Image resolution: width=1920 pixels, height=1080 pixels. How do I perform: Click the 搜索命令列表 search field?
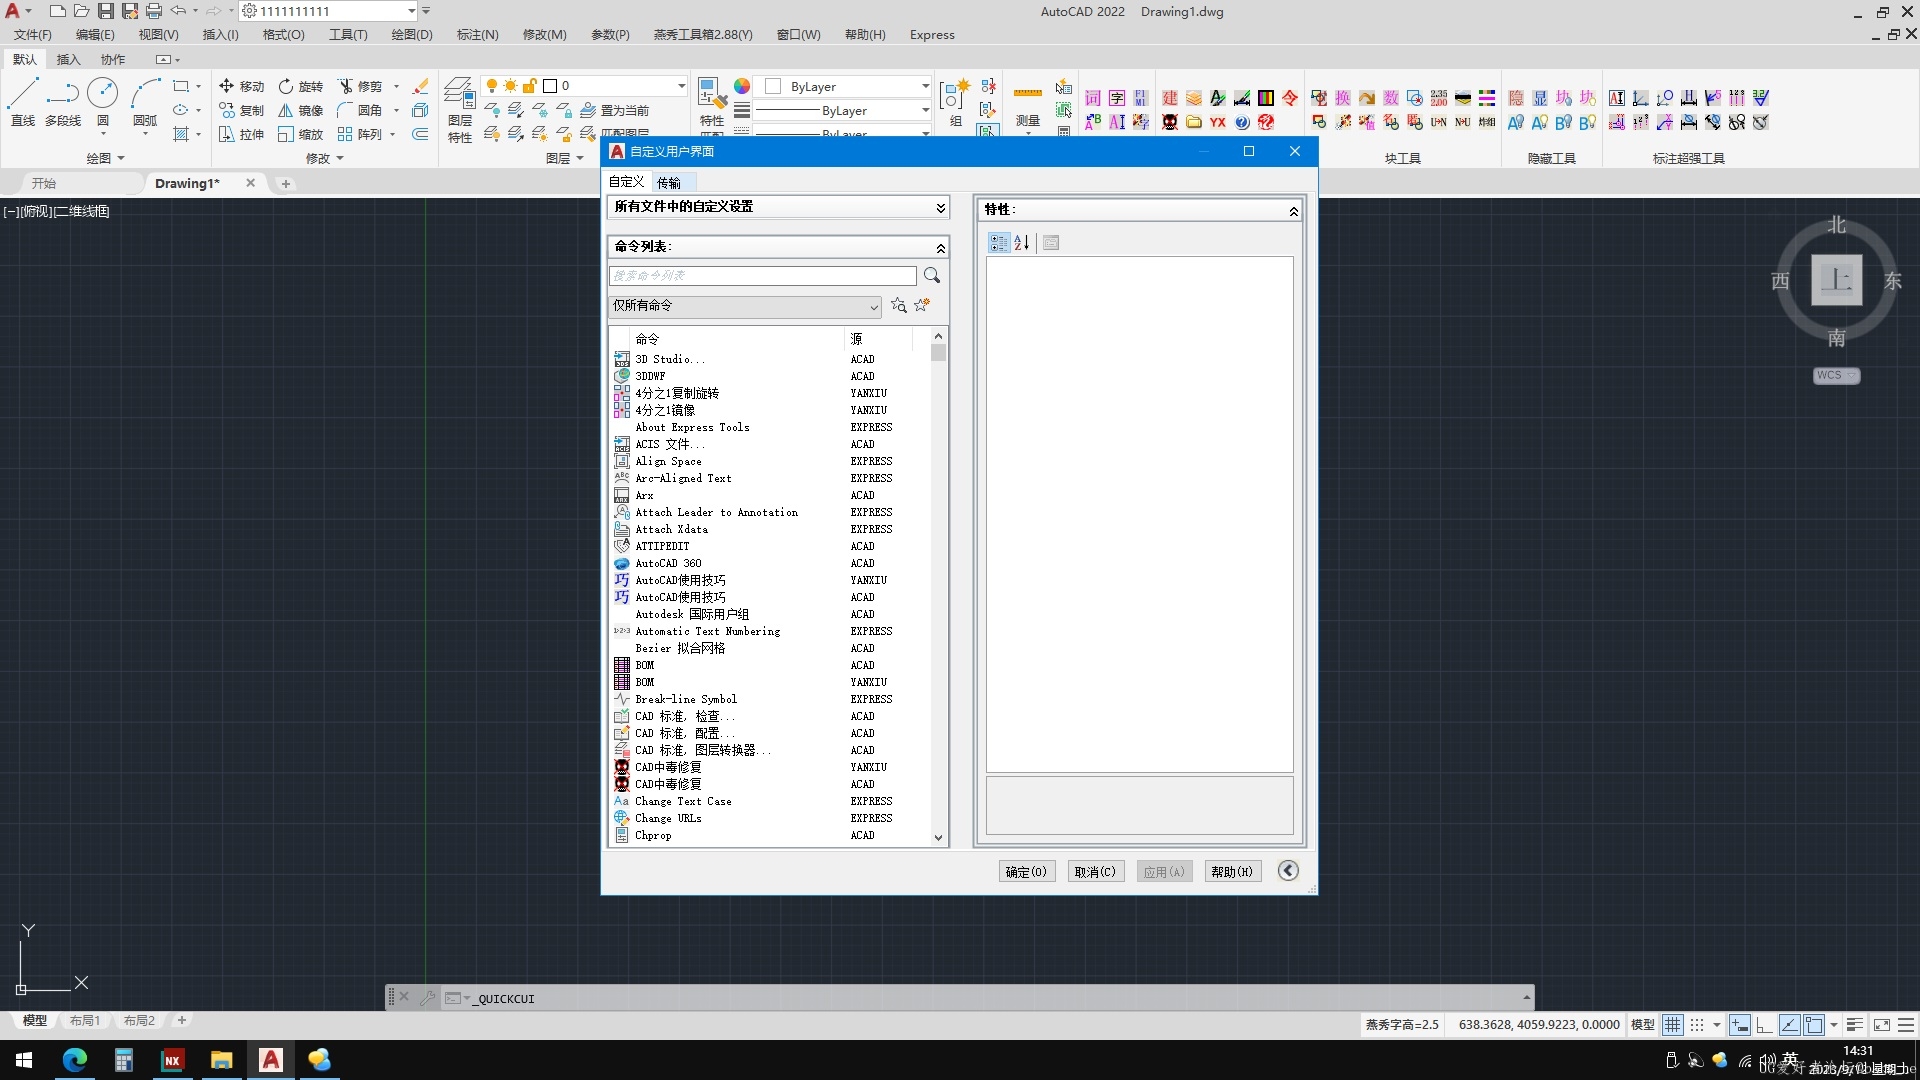click(762, 275)
